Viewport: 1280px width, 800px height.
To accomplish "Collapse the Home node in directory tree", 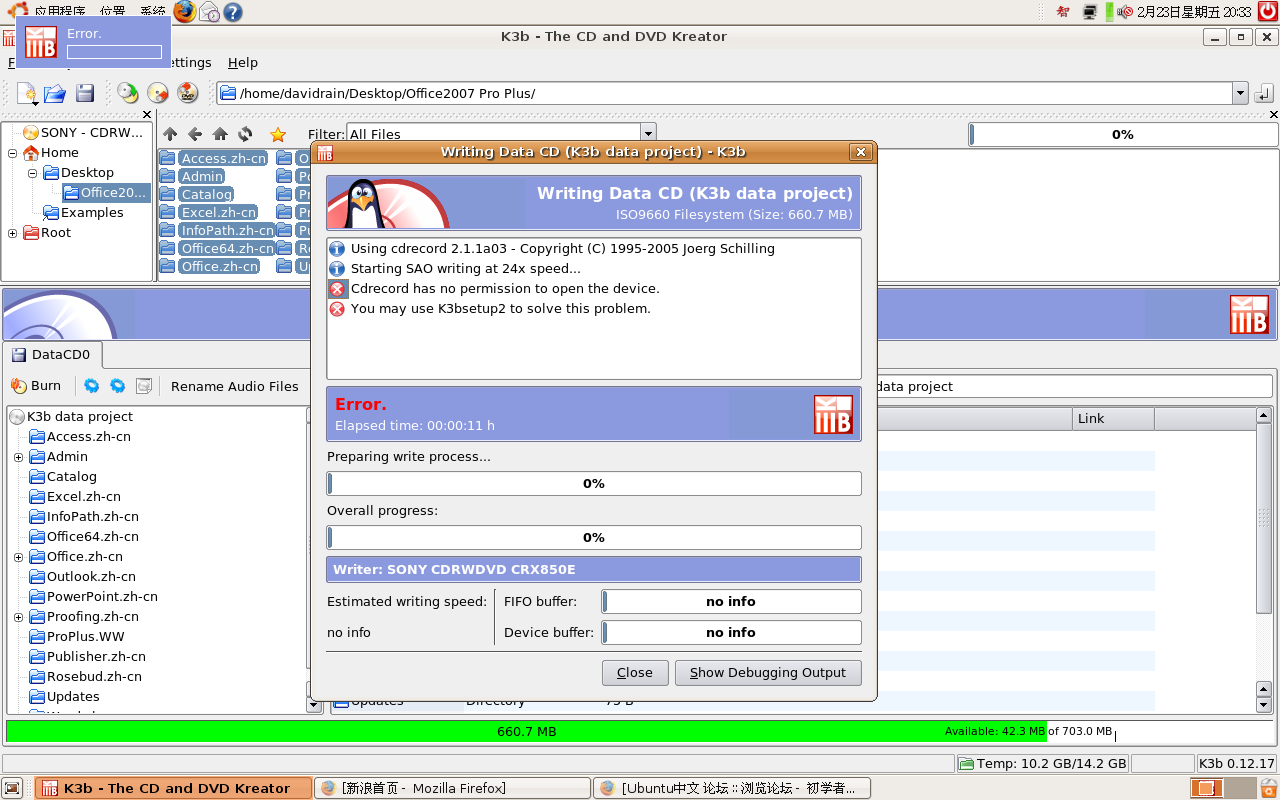I will pyautogui.click(x=13, y=153).
